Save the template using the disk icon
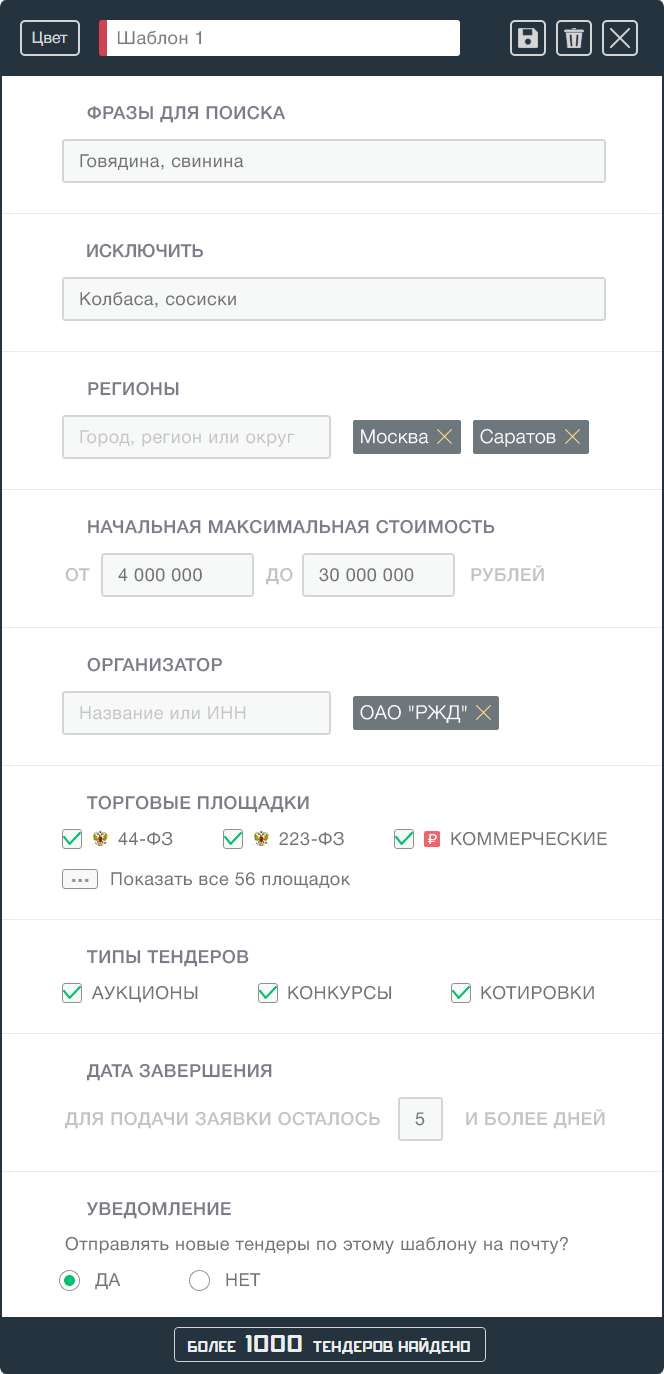The height and width of the screenshot is (1374, 664). (x=527, y=38)
